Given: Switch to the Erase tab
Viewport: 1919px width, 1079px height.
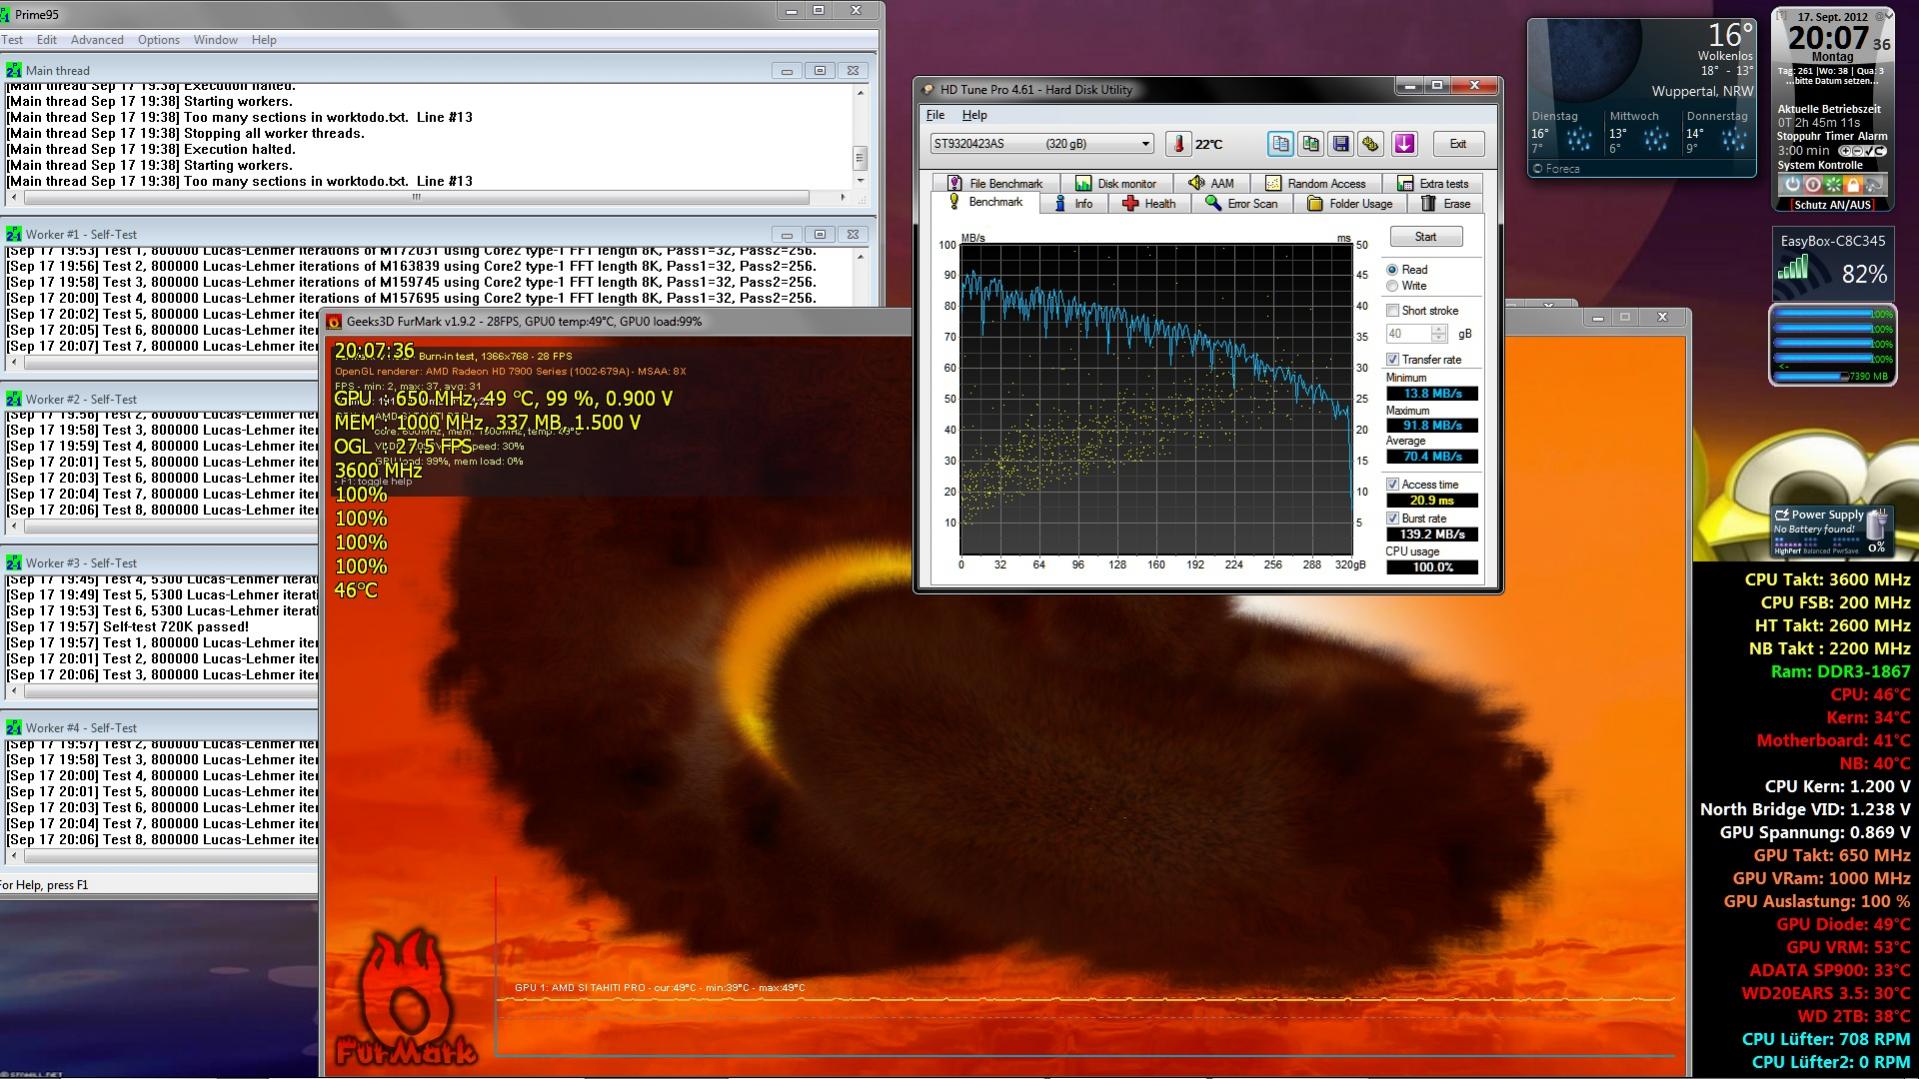Looking at the screenshot, I should 1446,204.
